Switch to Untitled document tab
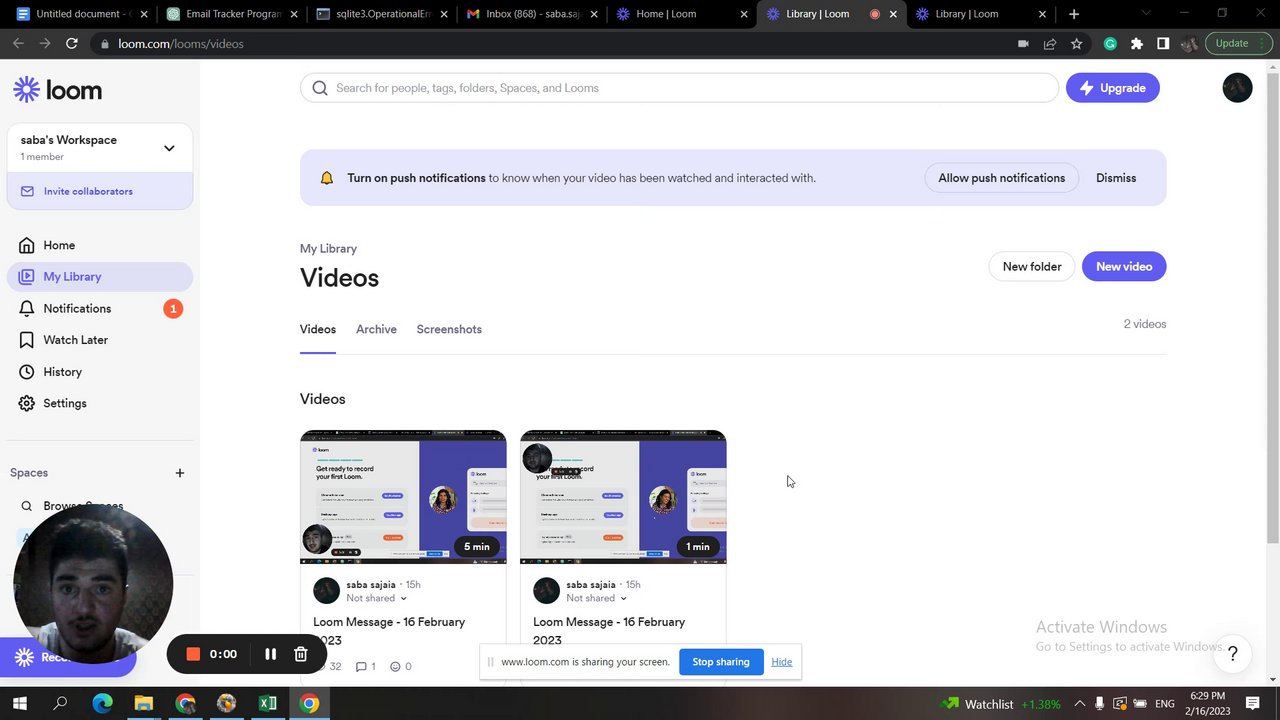1280x720 pixels. [x=80, y=14]
